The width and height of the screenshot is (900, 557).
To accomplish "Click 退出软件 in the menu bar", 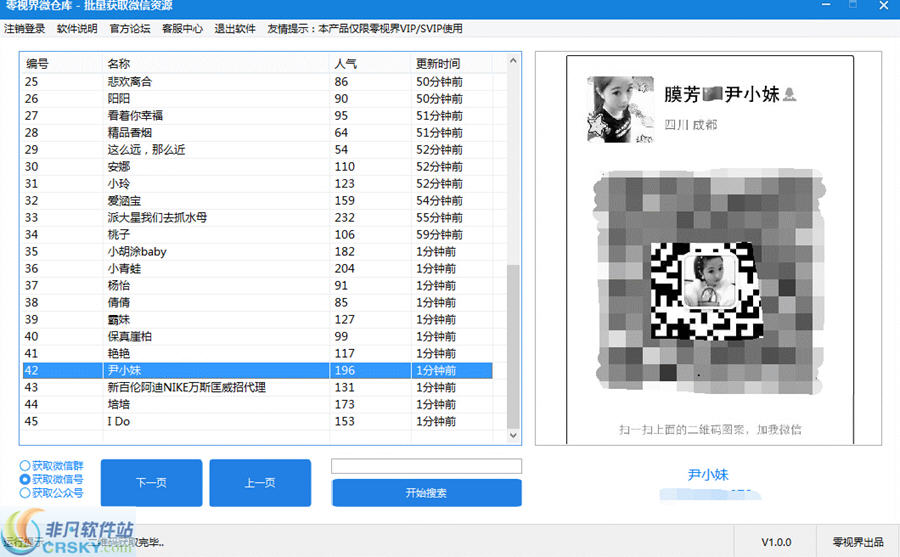I will 235,29.
